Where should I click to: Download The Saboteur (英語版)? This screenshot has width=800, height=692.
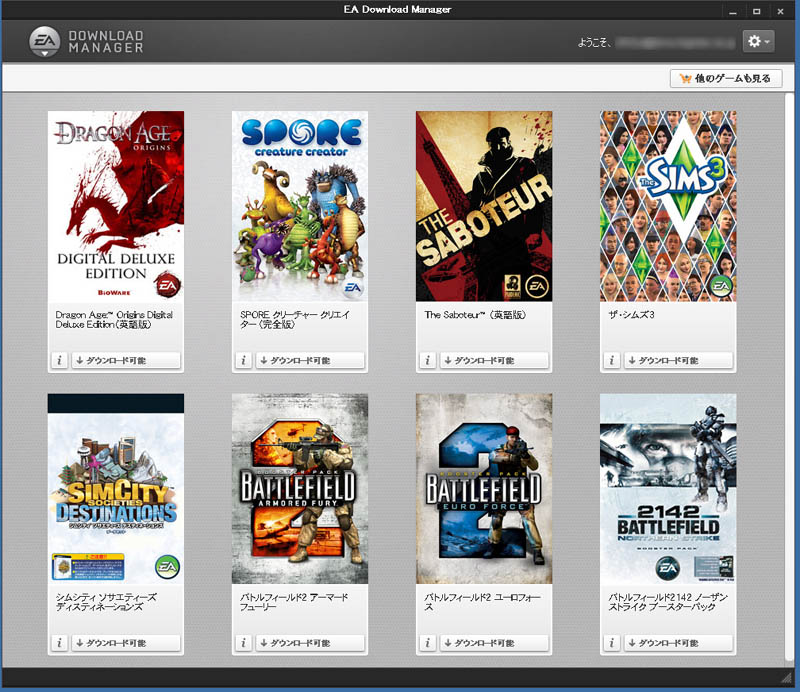pos(494,360)
